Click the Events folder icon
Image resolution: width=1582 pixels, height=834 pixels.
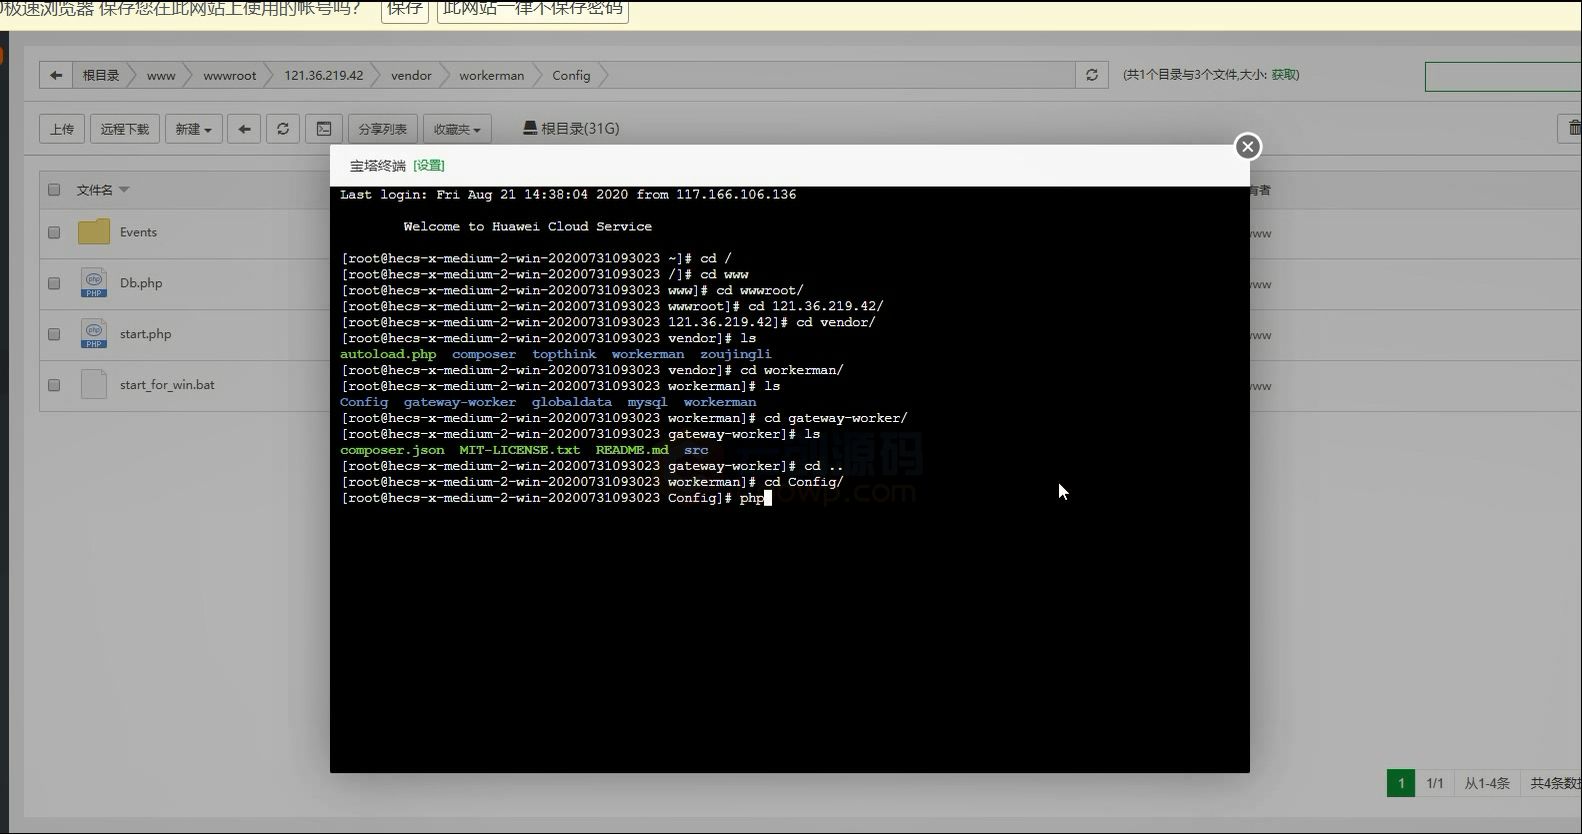click(x=94, y=232)
